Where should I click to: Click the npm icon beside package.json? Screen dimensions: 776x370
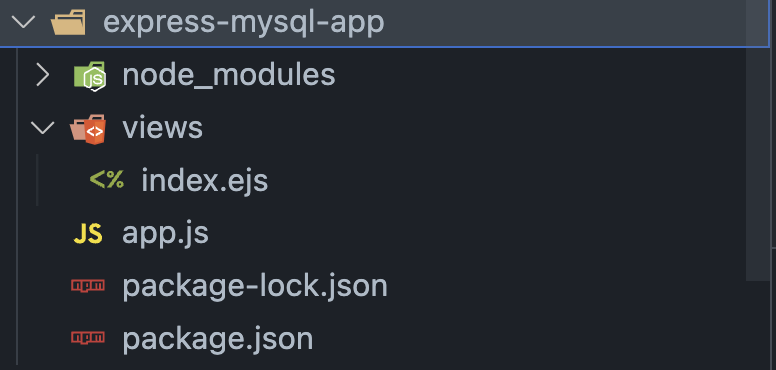[88, 338]
